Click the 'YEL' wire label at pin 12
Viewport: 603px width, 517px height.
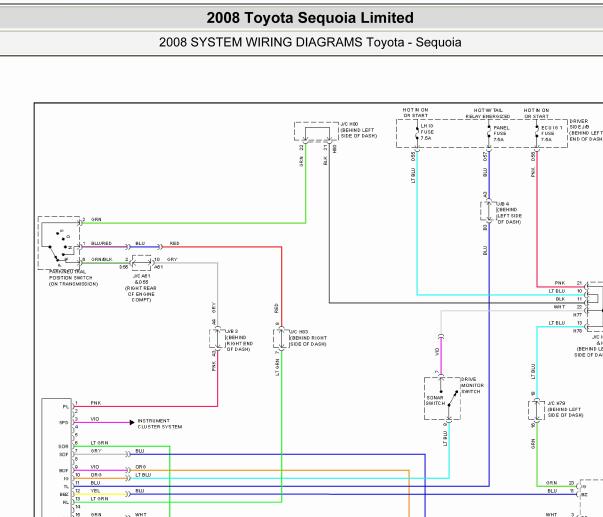tap(95, 491)
